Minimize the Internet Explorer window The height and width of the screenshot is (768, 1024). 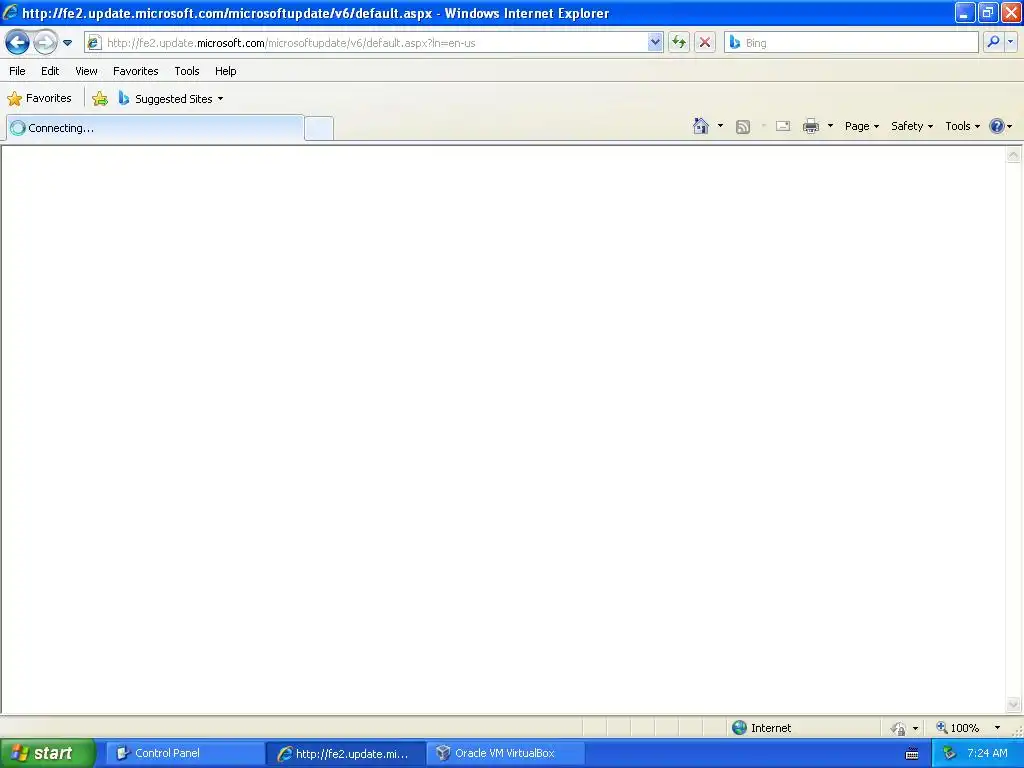[964, 12]
